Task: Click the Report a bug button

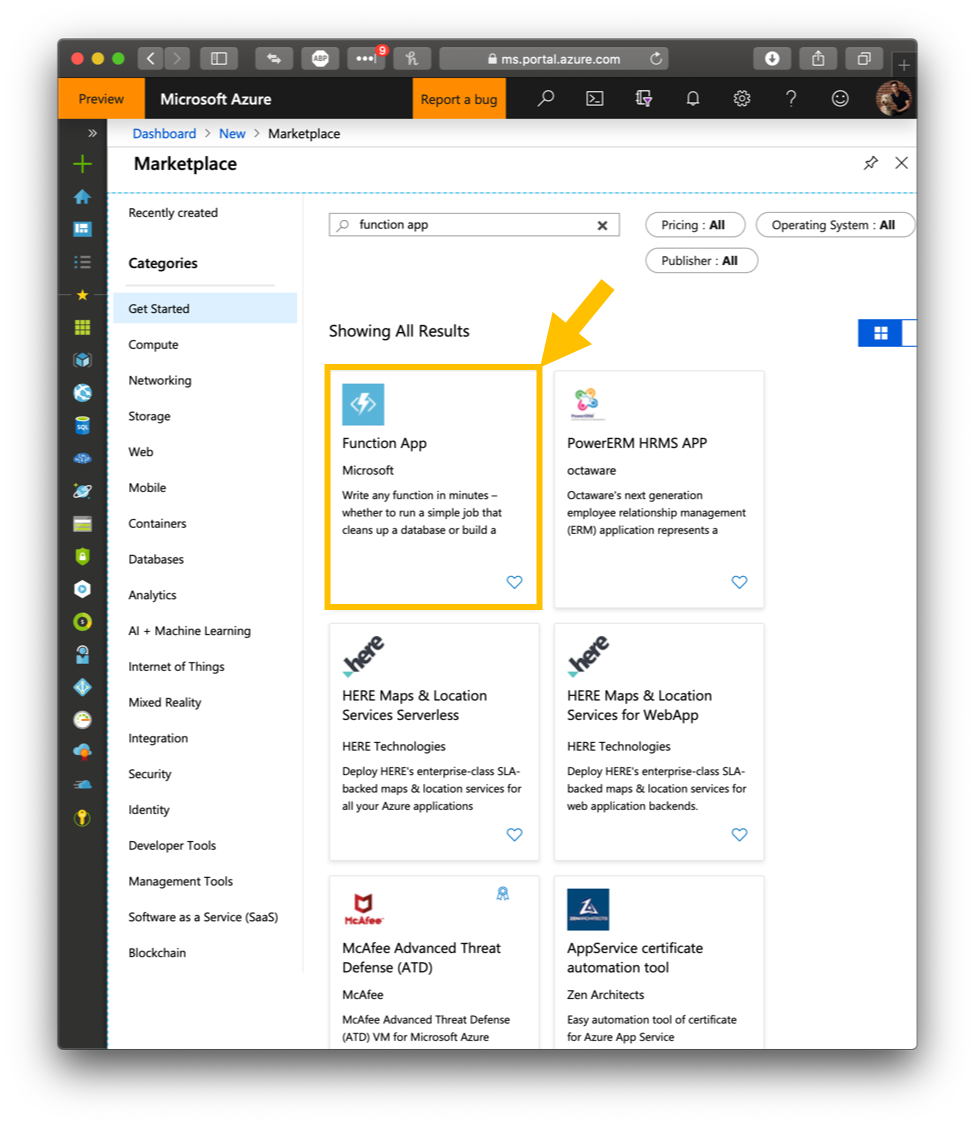Action: point(459,99)
